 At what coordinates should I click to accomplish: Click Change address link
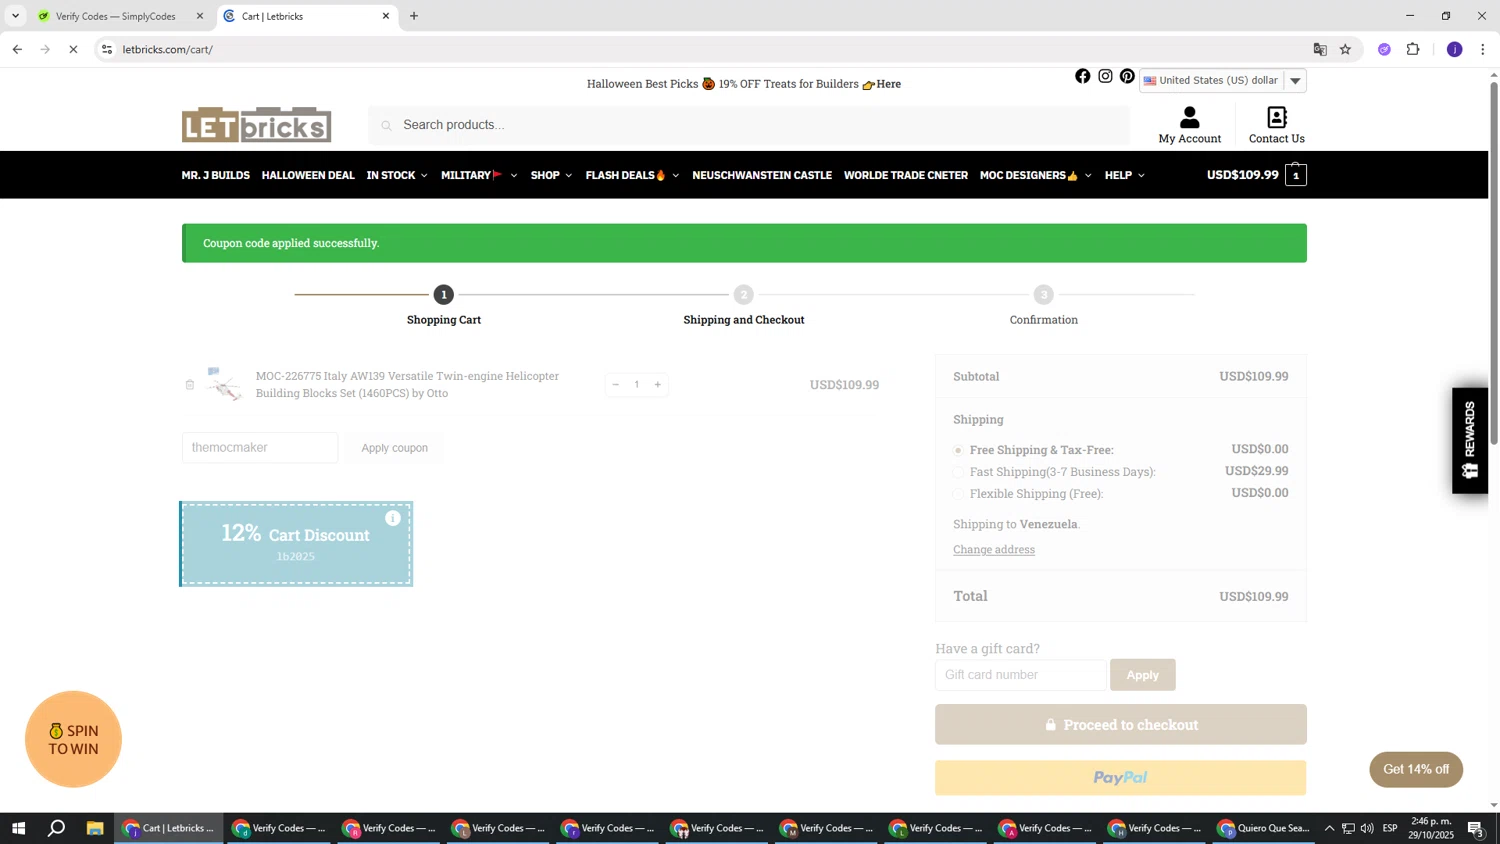click(993, 550)
